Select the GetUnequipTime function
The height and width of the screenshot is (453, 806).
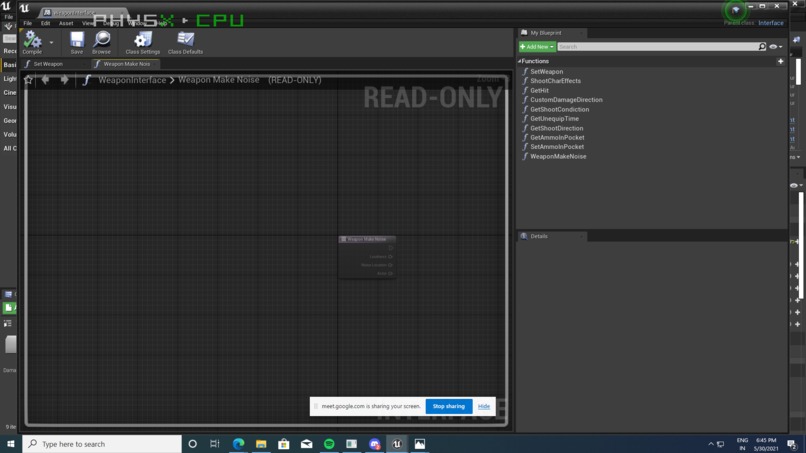[554, 119]
